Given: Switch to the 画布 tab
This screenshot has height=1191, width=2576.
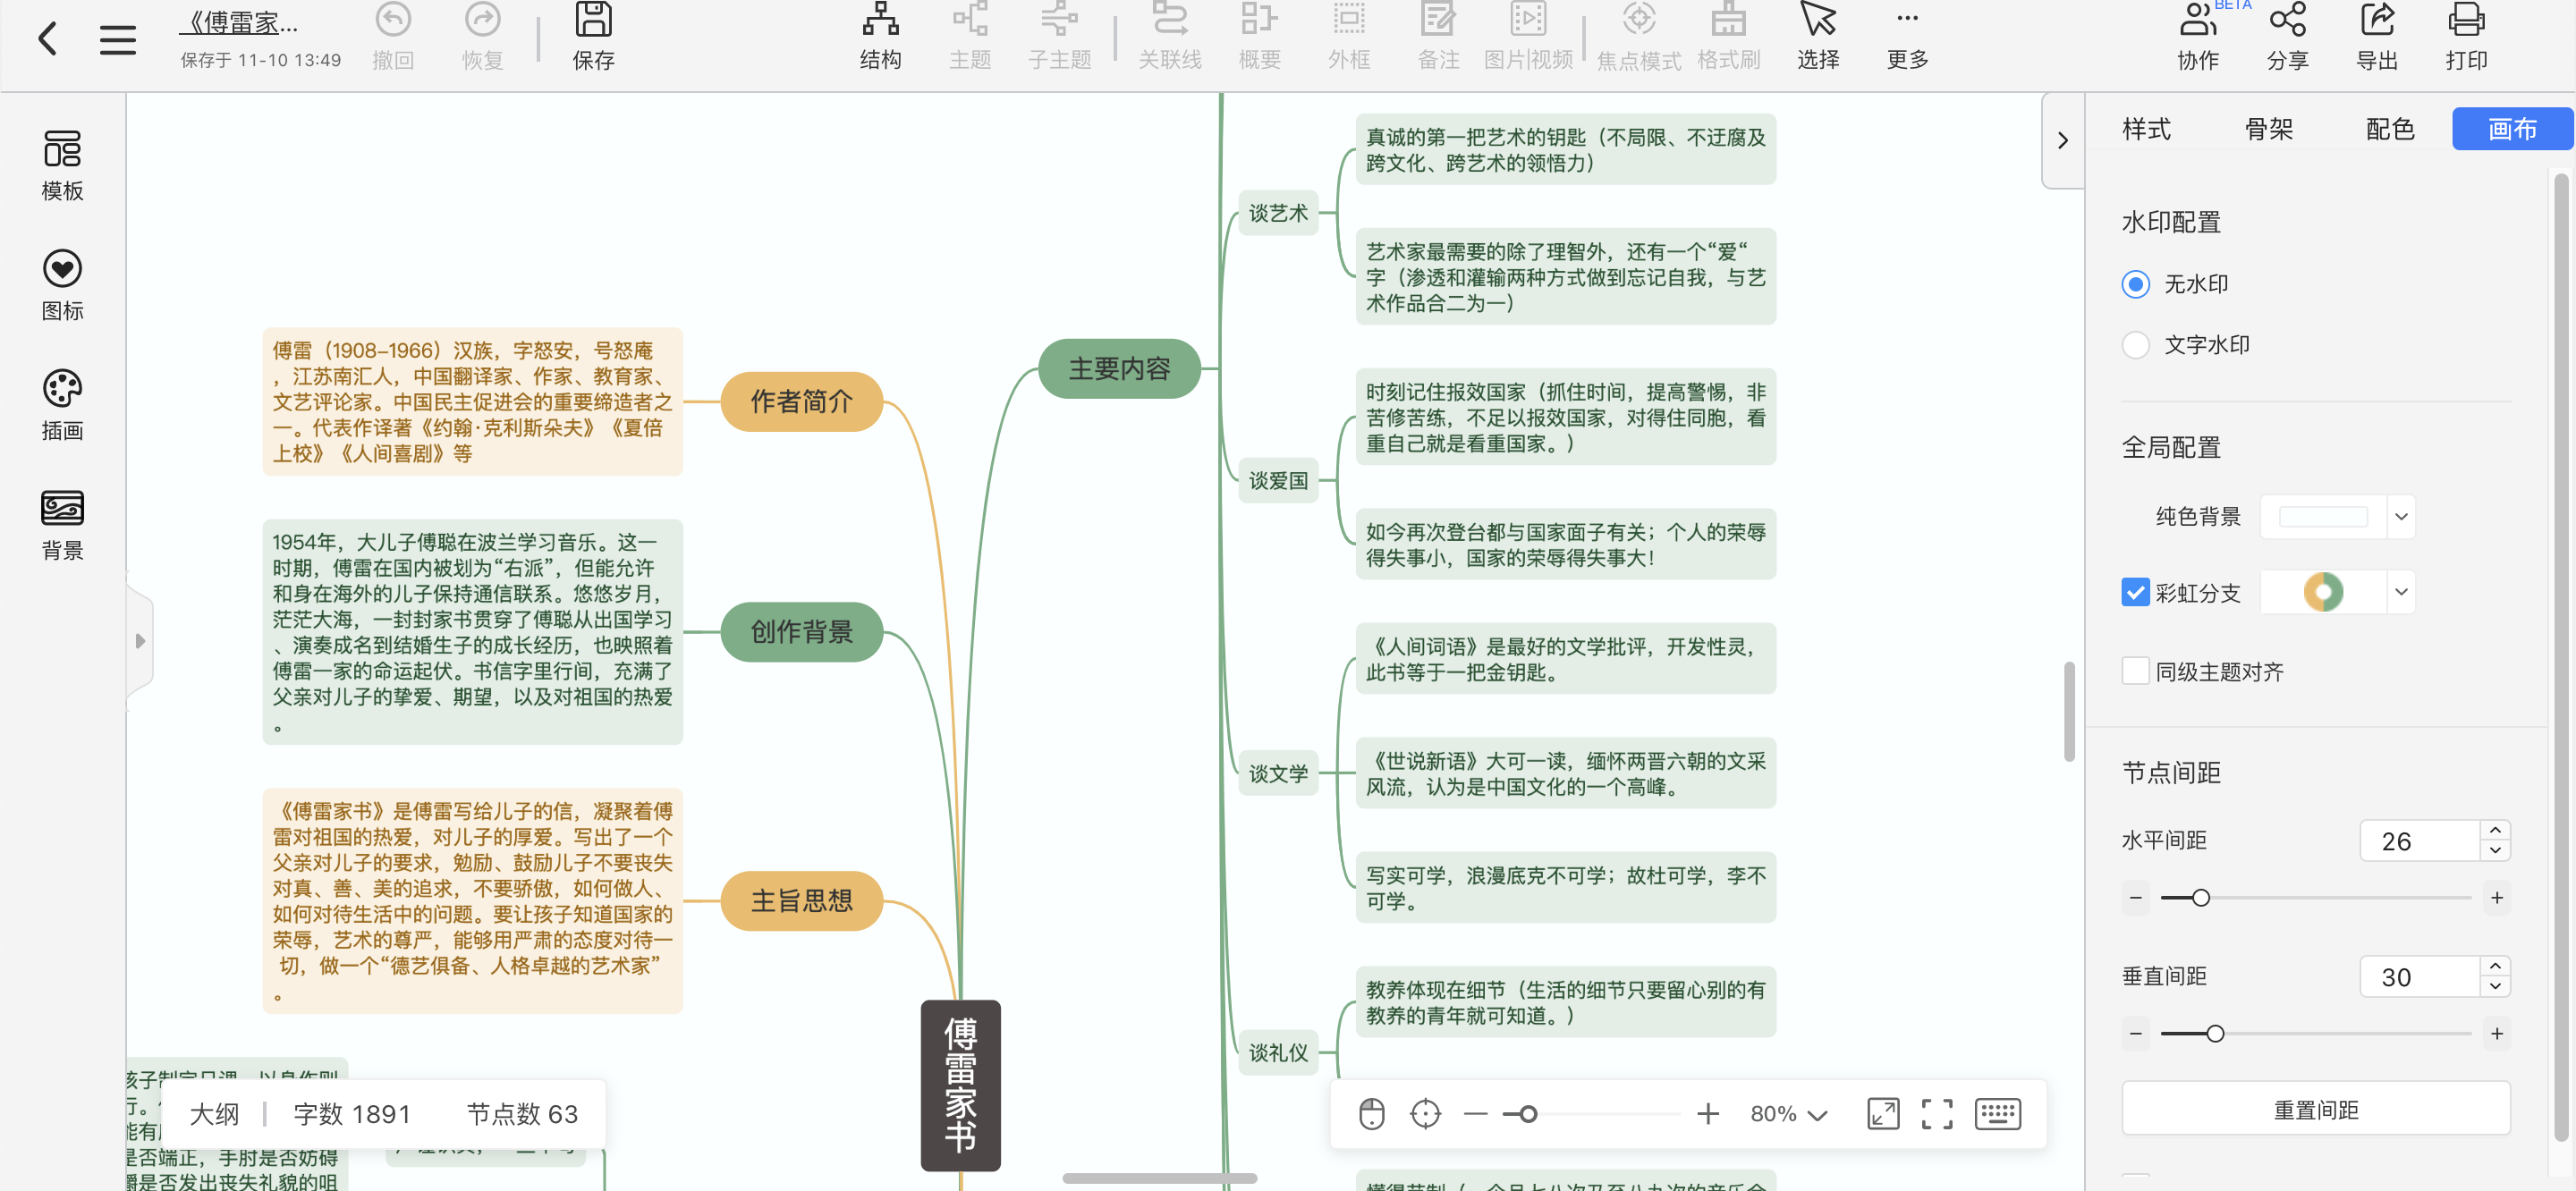Looking at the screenshot, I should click(x=2512, y=129).
